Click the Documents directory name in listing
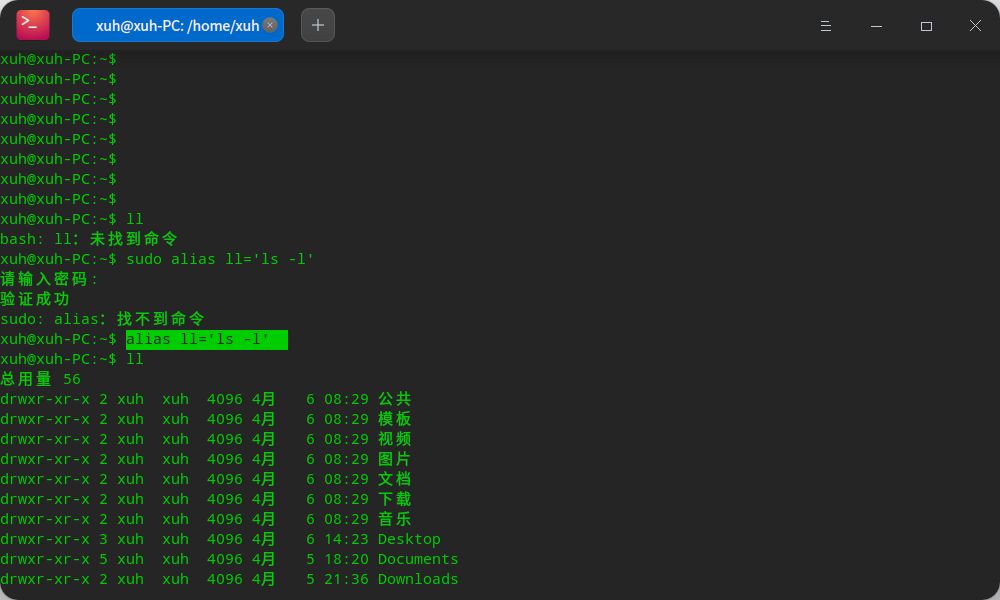 pos(418,559)
